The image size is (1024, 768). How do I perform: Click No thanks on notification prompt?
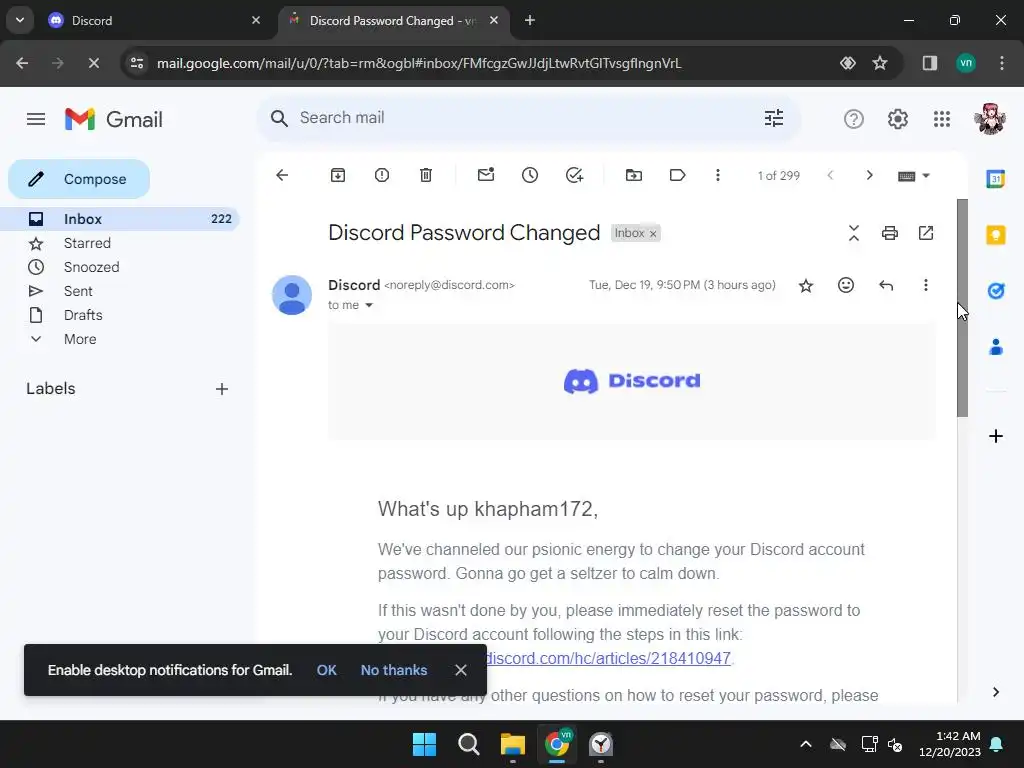coord(394,670)
